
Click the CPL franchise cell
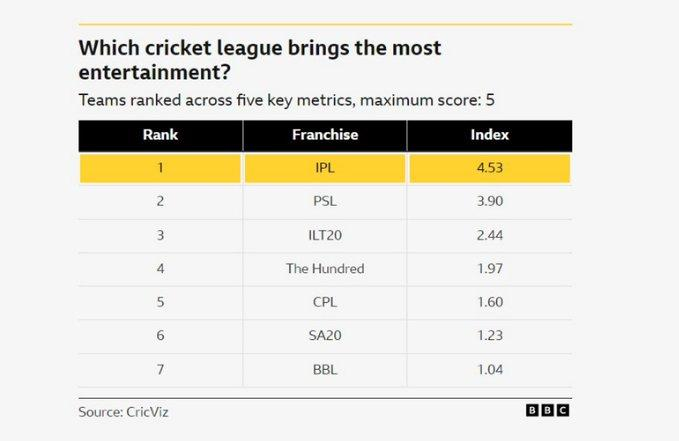324,303
